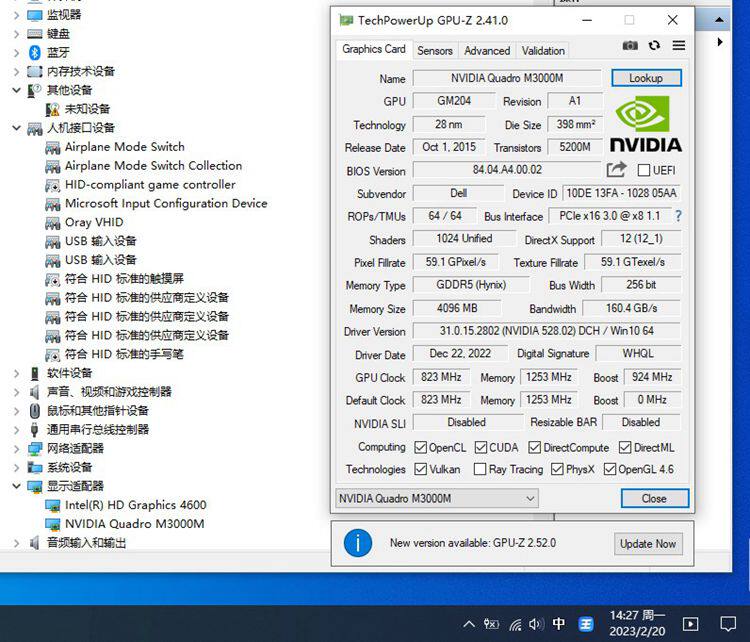Viewport: 750px width, 642px height.
Task: Click the icon of NVIDIA Quadro M3000M device
Action: coord(52,524)
